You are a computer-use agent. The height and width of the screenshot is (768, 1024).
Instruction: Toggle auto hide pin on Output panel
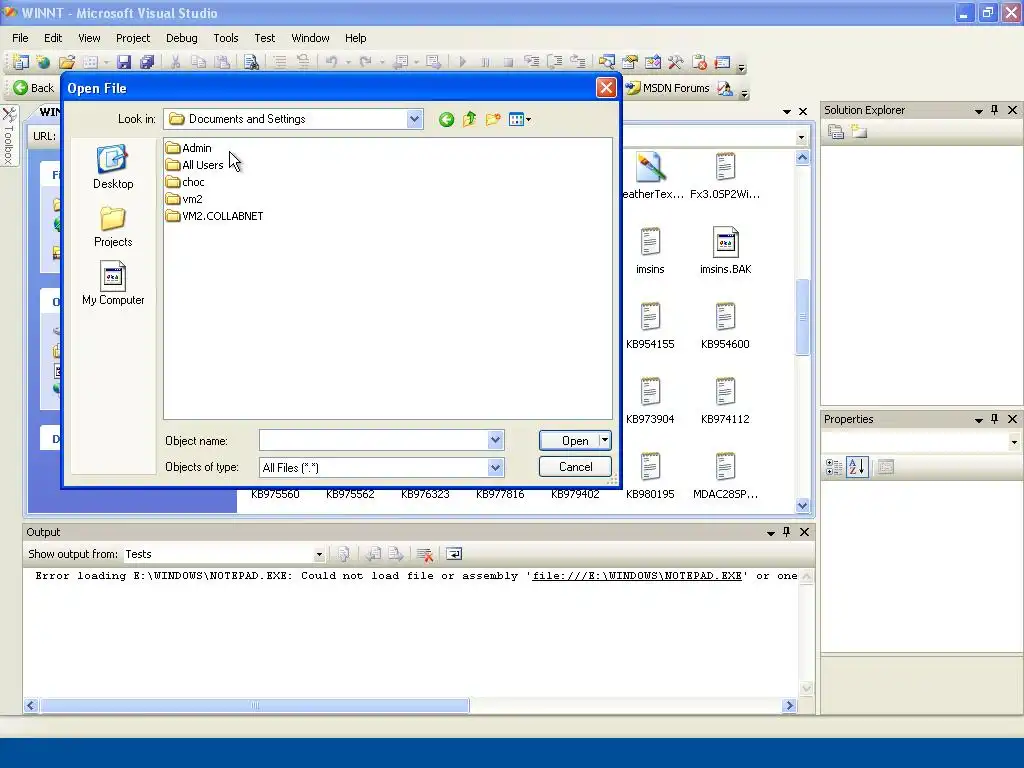click(x=787, y=532)
